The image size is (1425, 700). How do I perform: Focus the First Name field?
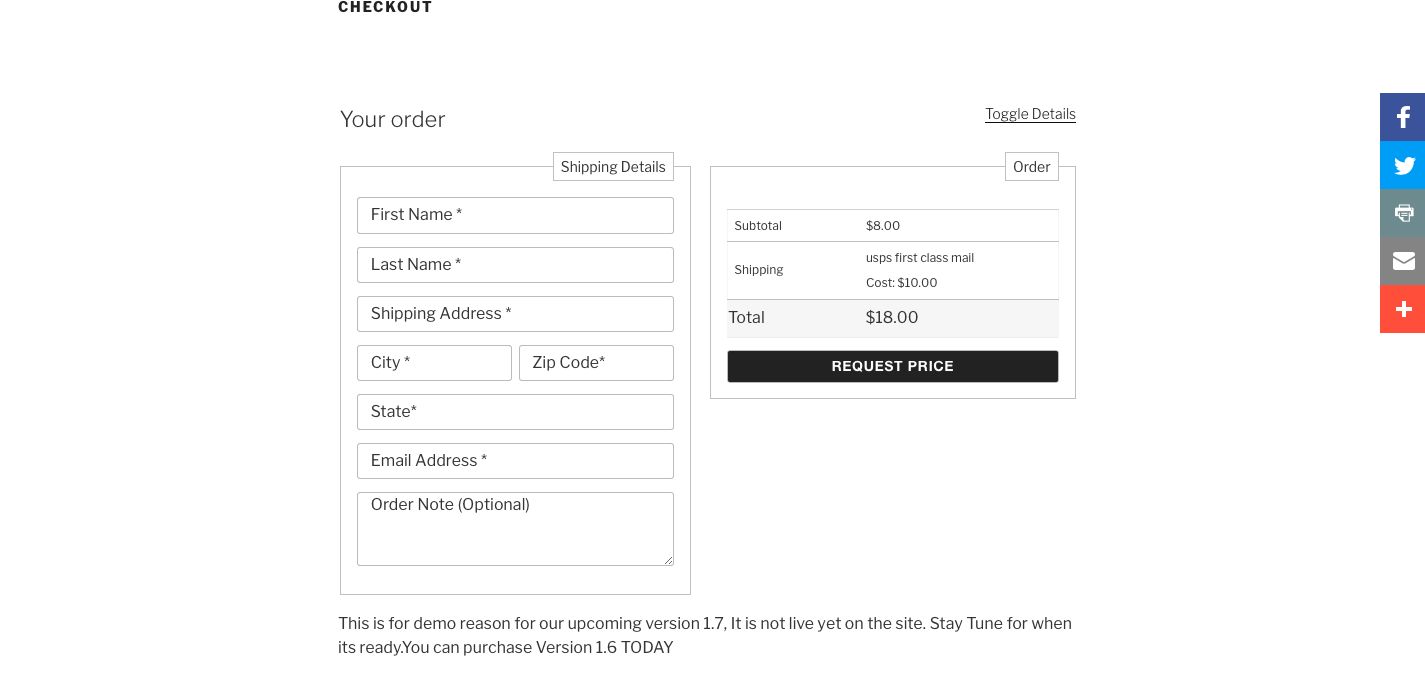(515, 215)
